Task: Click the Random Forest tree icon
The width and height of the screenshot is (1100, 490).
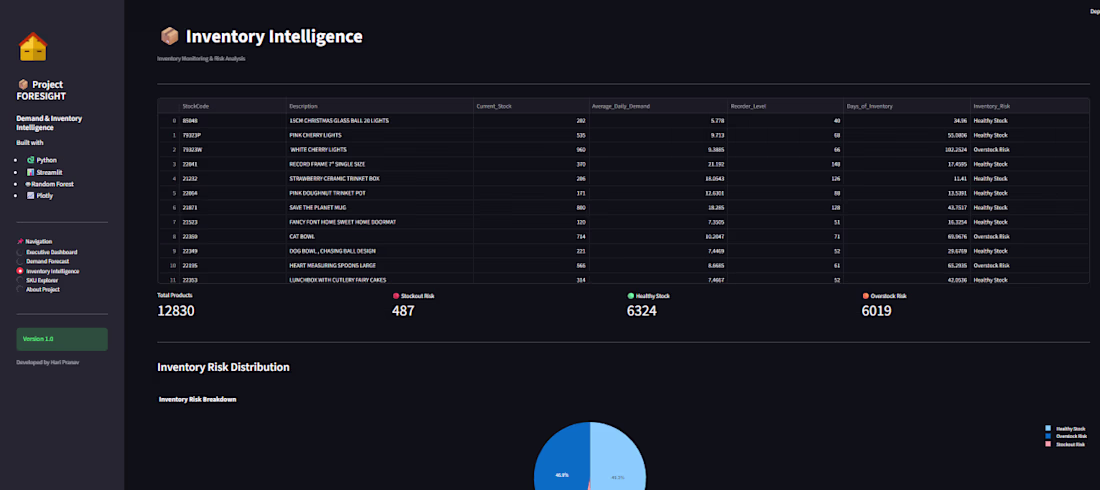Action: (x=29, y=184)
